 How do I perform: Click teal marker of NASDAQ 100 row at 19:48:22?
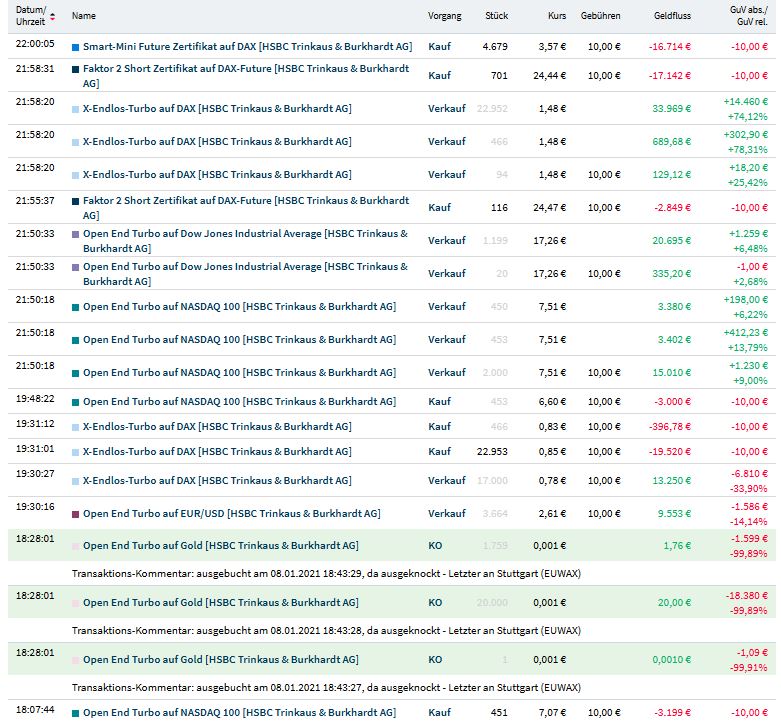click(76, 402)
